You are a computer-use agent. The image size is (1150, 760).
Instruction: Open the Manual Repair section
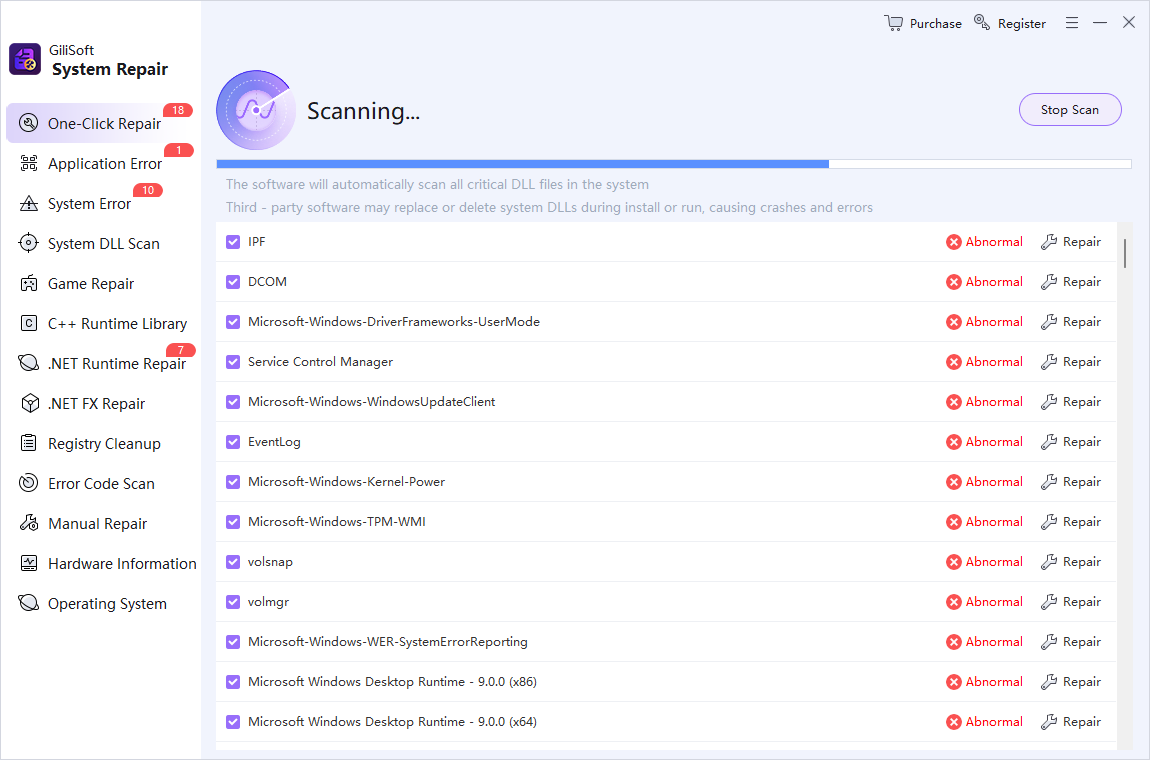[x=100, y=524]
